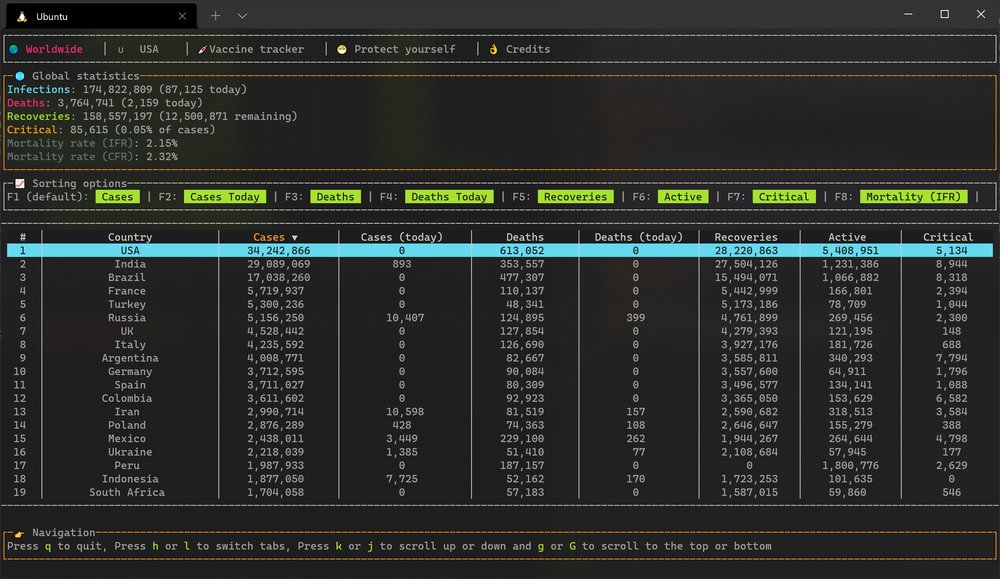
Task: Click the Critical column header
Action: pos(948,237)
